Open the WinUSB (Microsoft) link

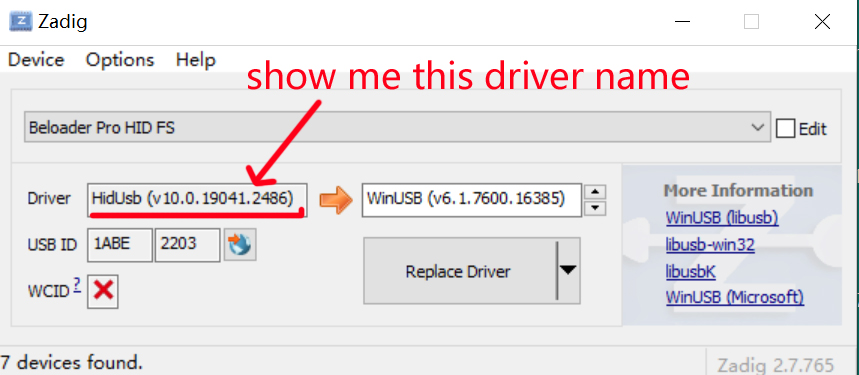click(x=735, y=297)
